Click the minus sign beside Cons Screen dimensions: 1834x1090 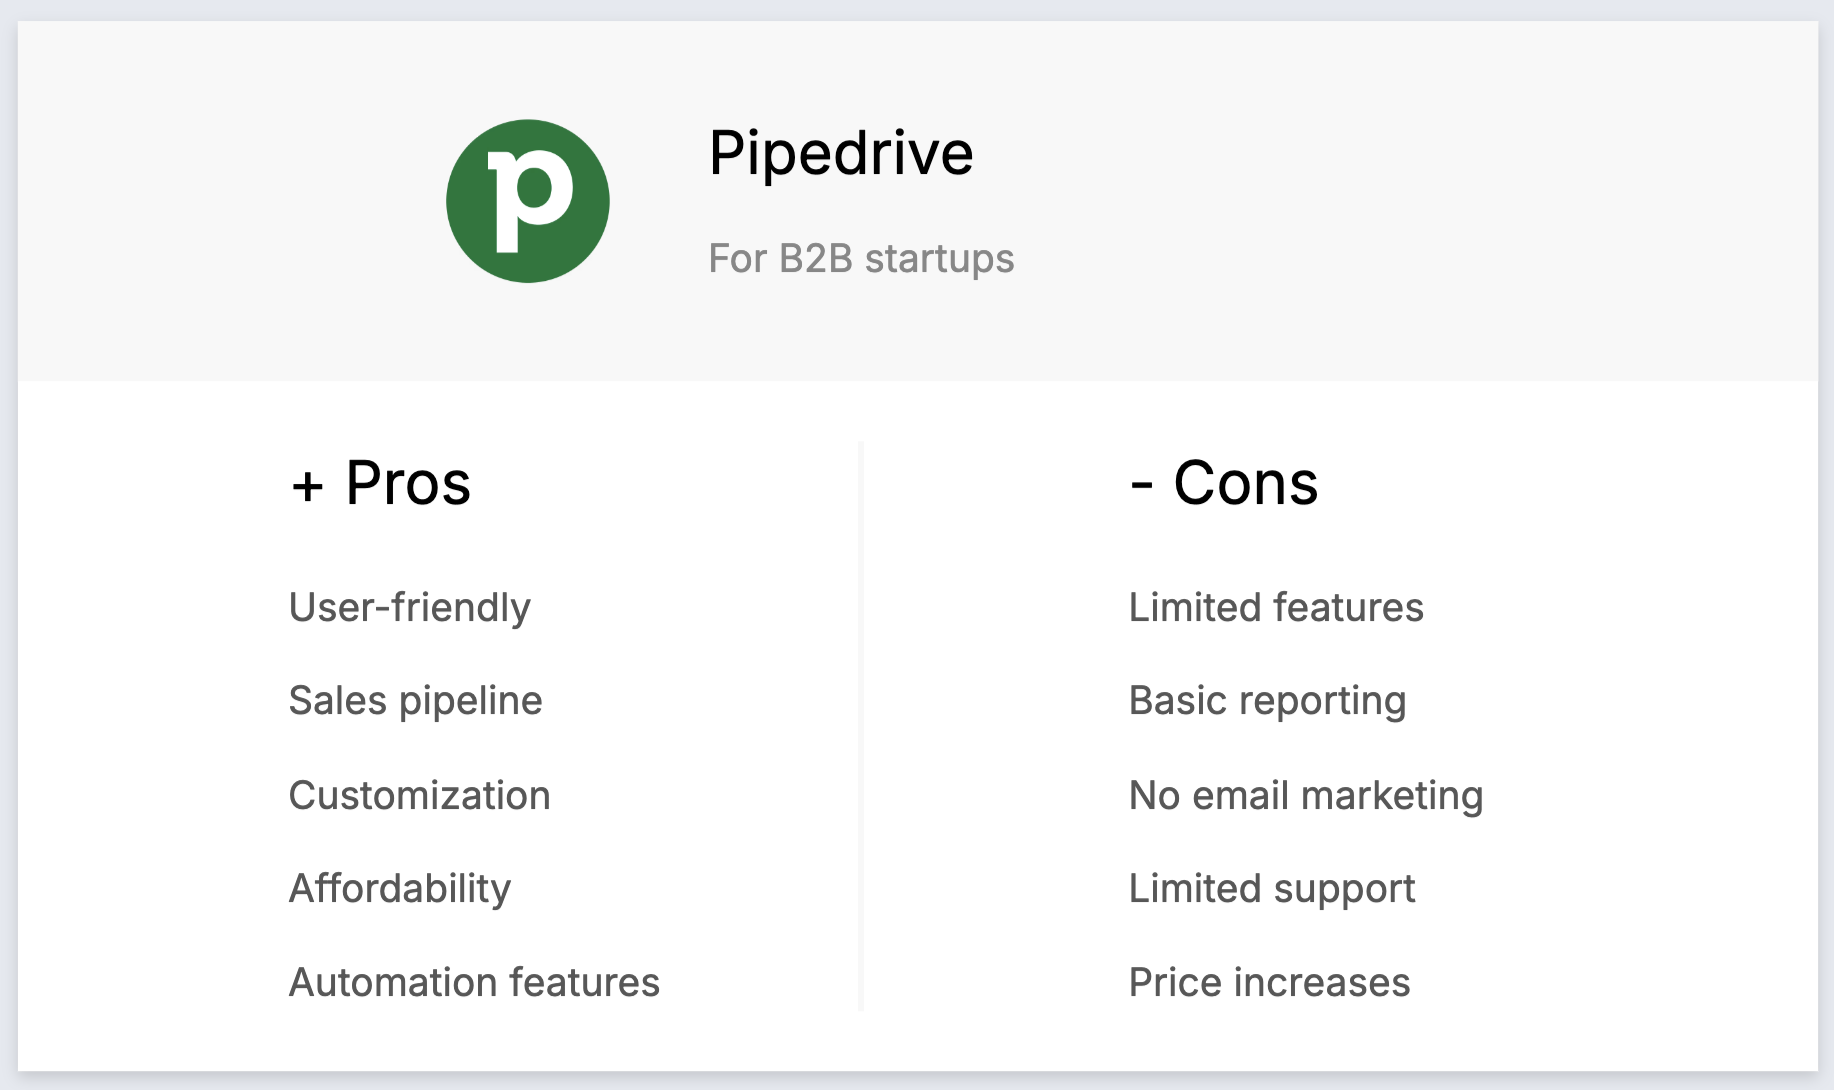(1141, 485)
